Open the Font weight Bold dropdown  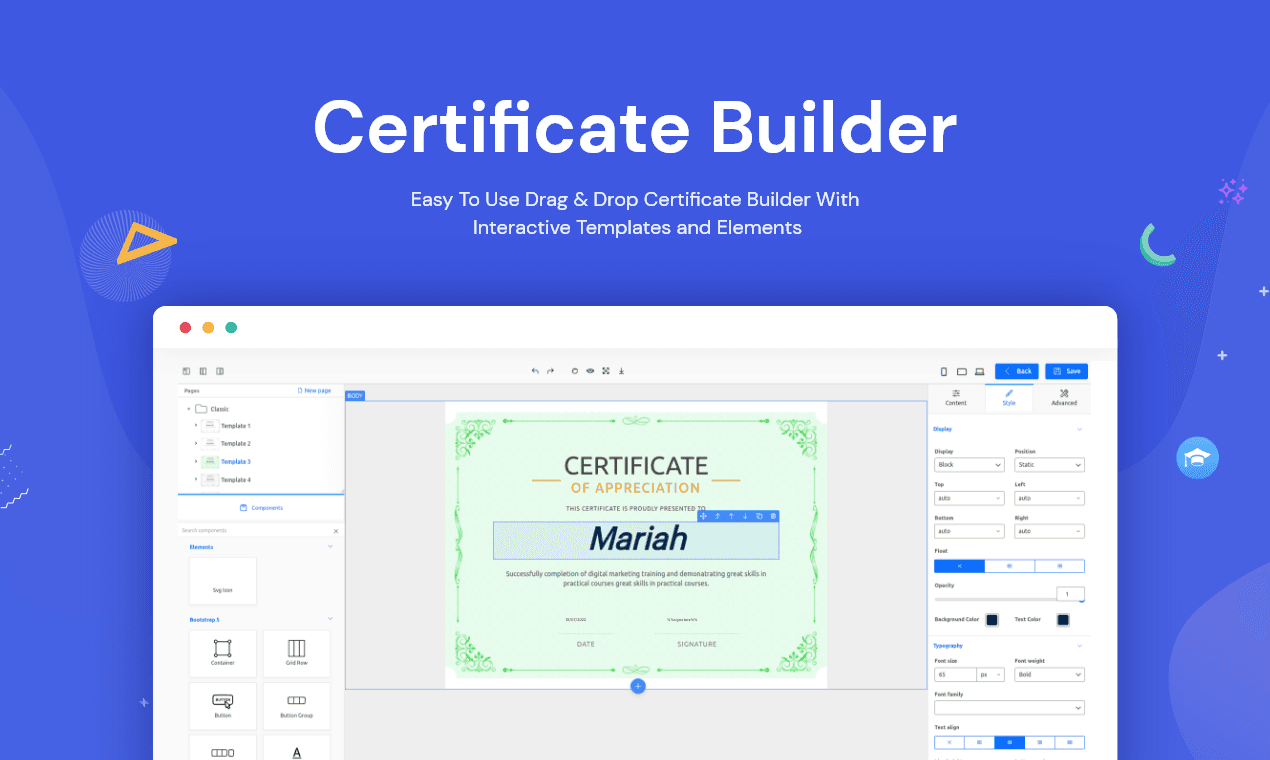click(x=1050, y=675)
